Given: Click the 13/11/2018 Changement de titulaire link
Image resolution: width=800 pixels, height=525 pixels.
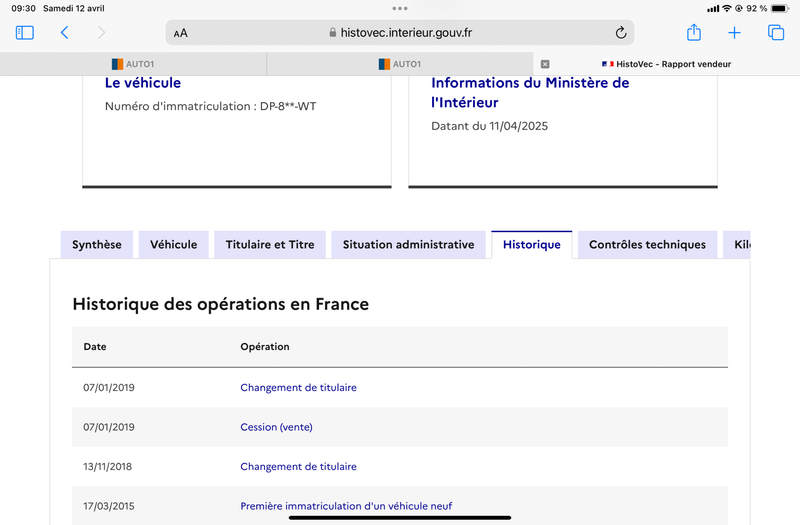Looking at the screenshot, I should click(x=298, y=467).
